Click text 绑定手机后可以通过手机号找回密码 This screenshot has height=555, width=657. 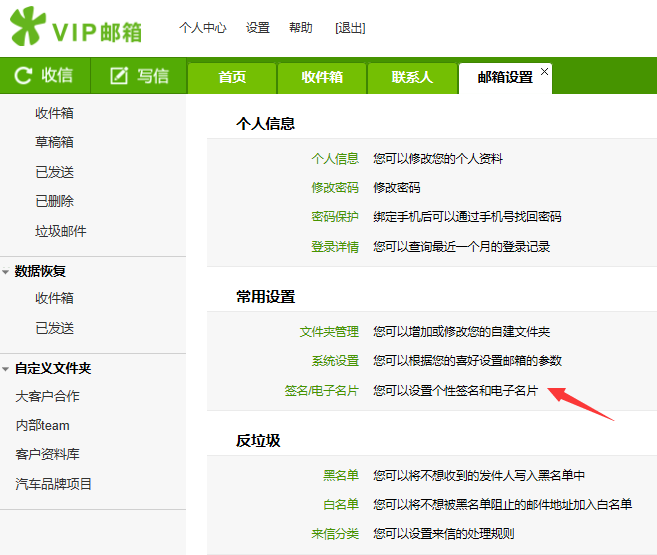468,217
